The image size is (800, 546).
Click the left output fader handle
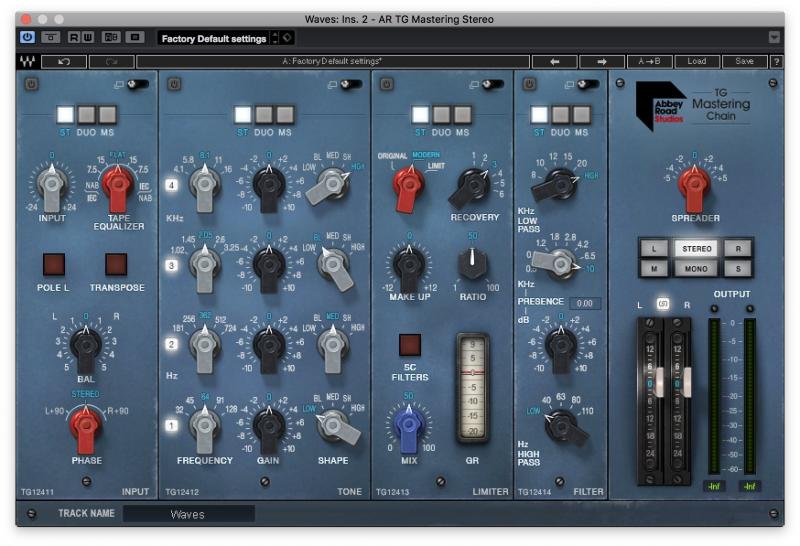point(658,382)
